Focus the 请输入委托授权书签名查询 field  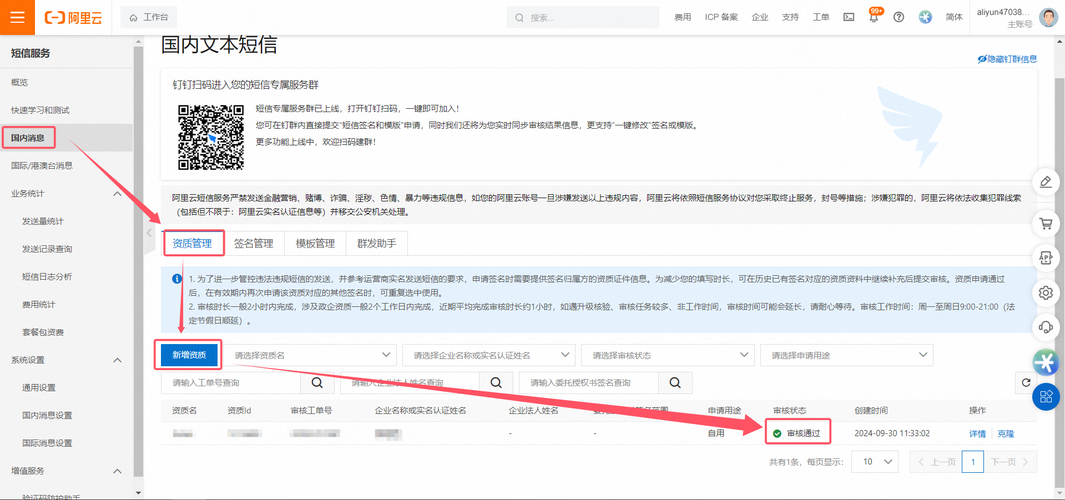click(588, 382)
